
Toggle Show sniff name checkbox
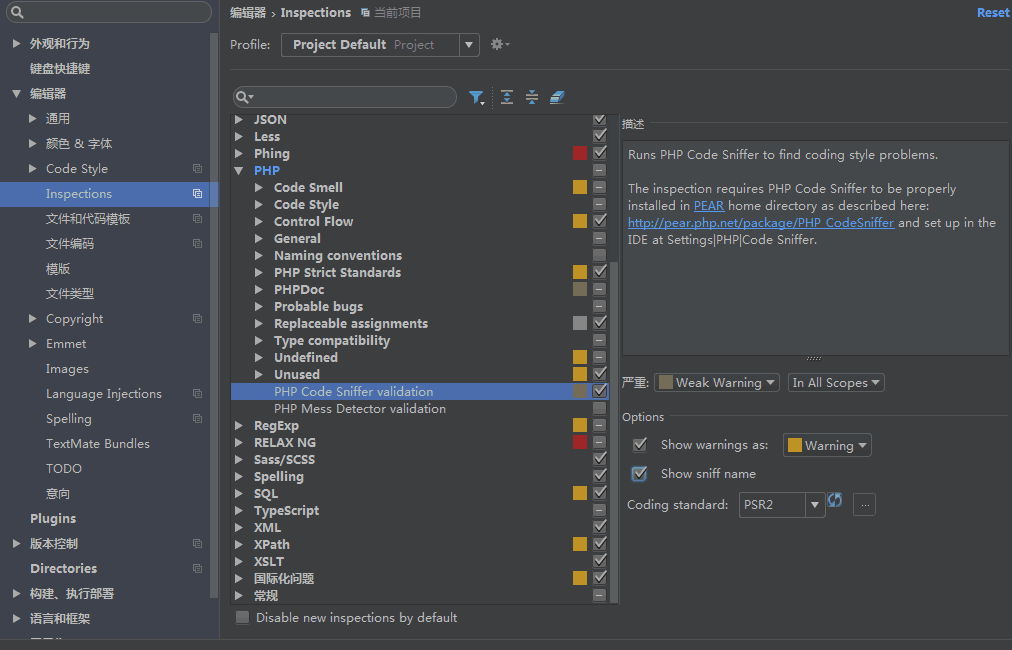[x=640, y=474]
